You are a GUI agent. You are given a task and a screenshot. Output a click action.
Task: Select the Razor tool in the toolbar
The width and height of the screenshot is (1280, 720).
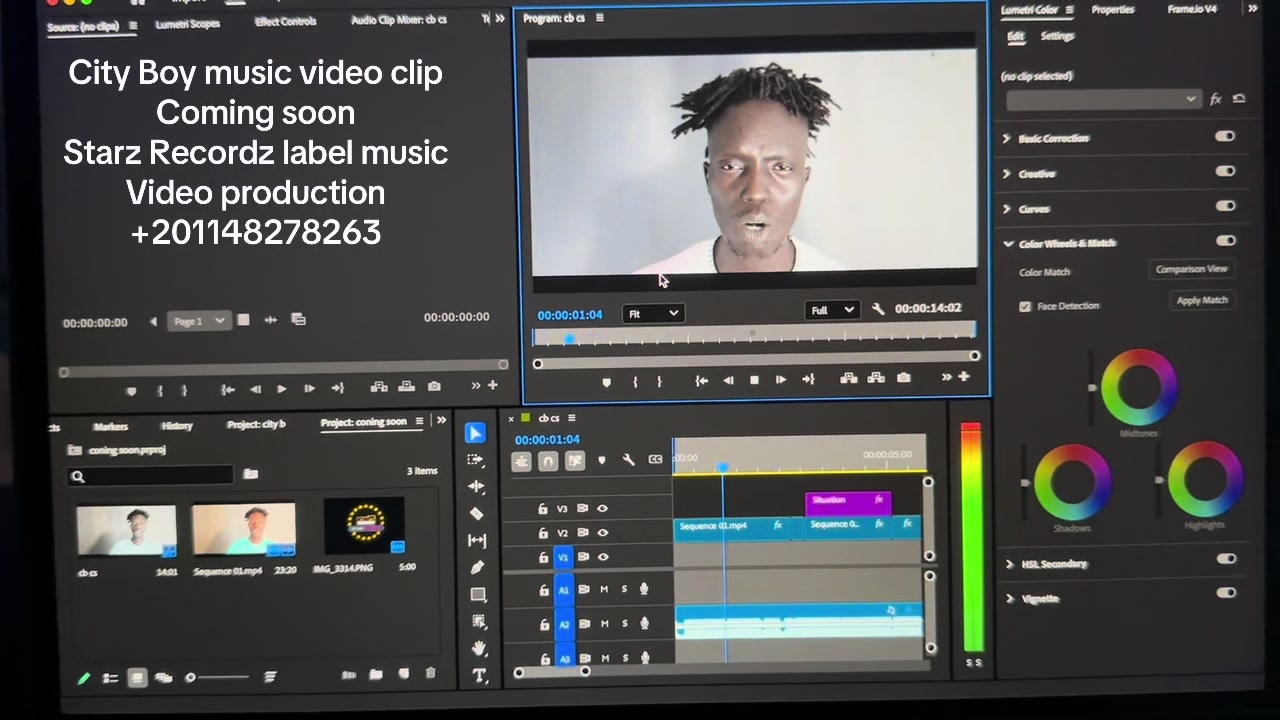coord(477,513)
